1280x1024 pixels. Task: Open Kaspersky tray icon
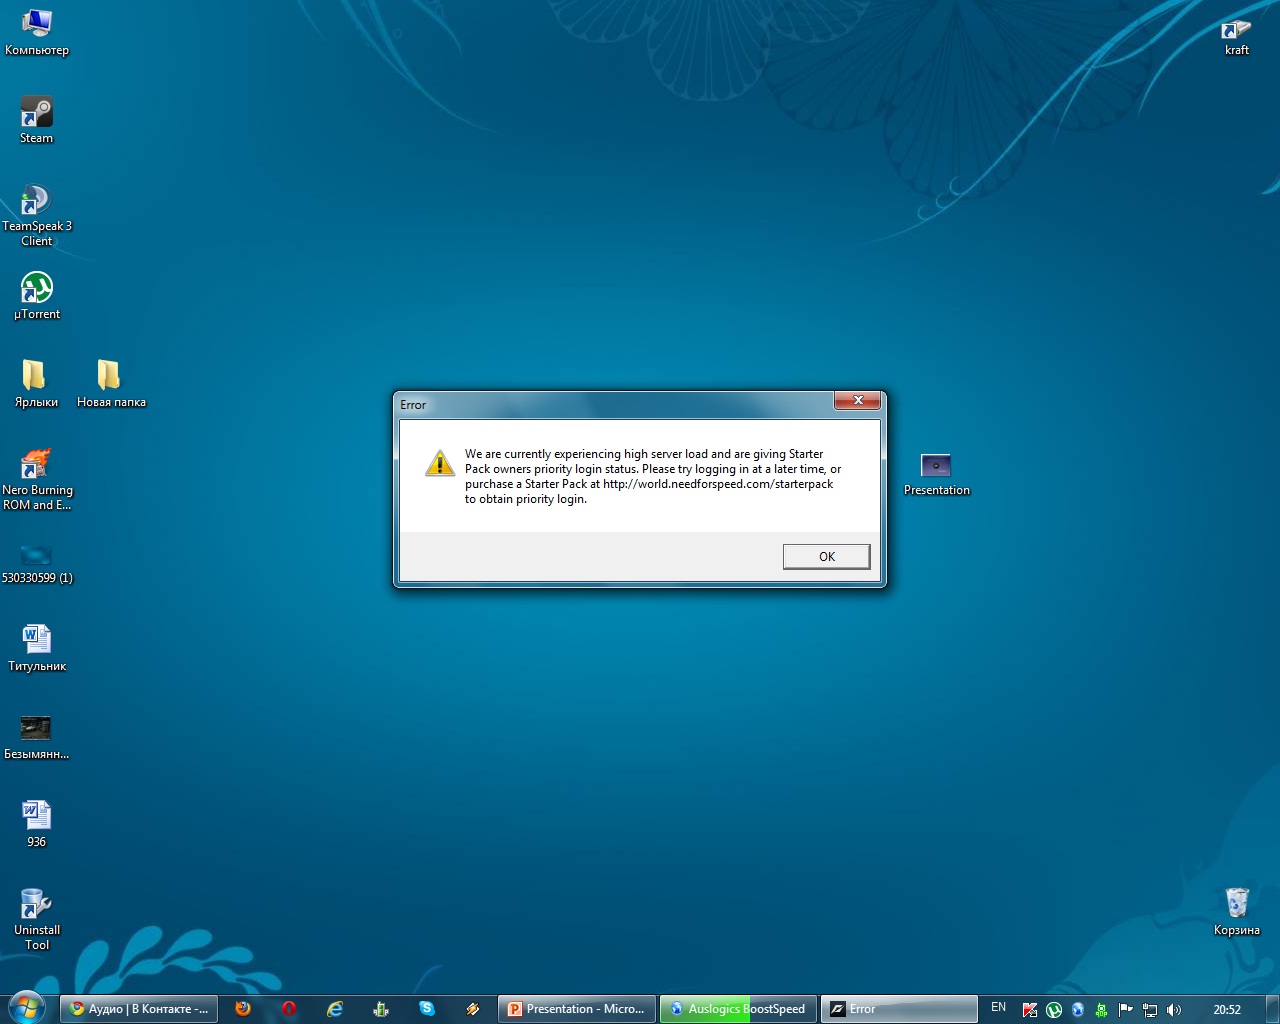(1030, 1009)
